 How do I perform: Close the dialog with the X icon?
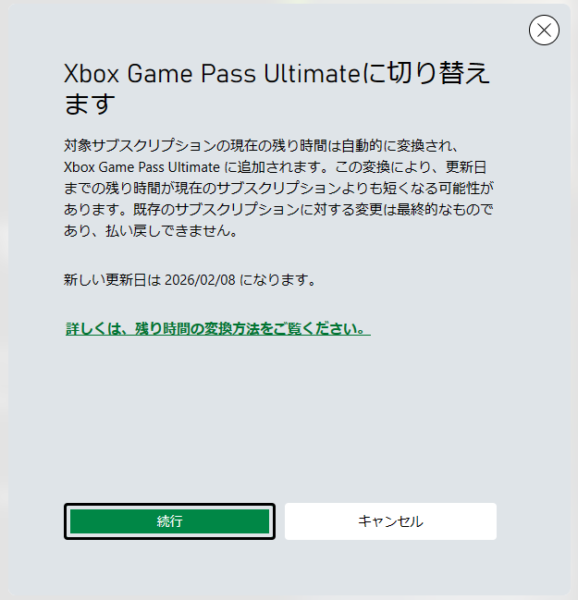point(544,30)
